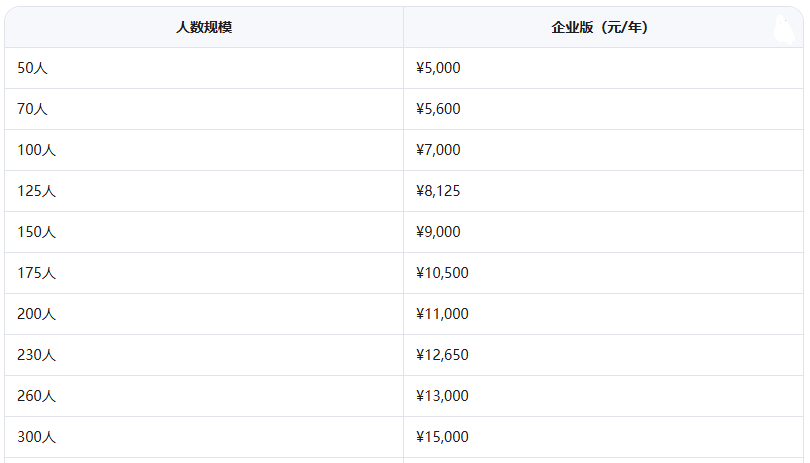Click the 企业版（元/年） column header

pyautogui.click(x=599, y=27)
